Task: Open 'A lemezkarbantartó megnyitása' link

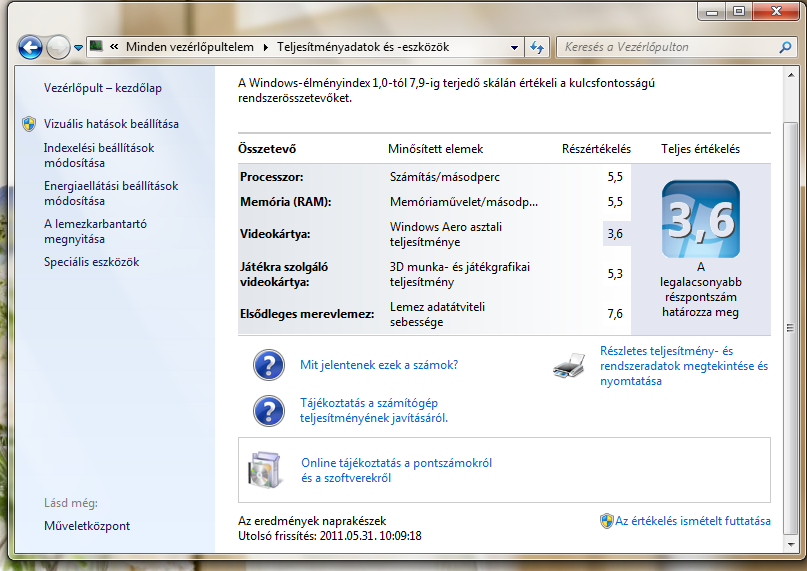Action: tap(95, 231)
